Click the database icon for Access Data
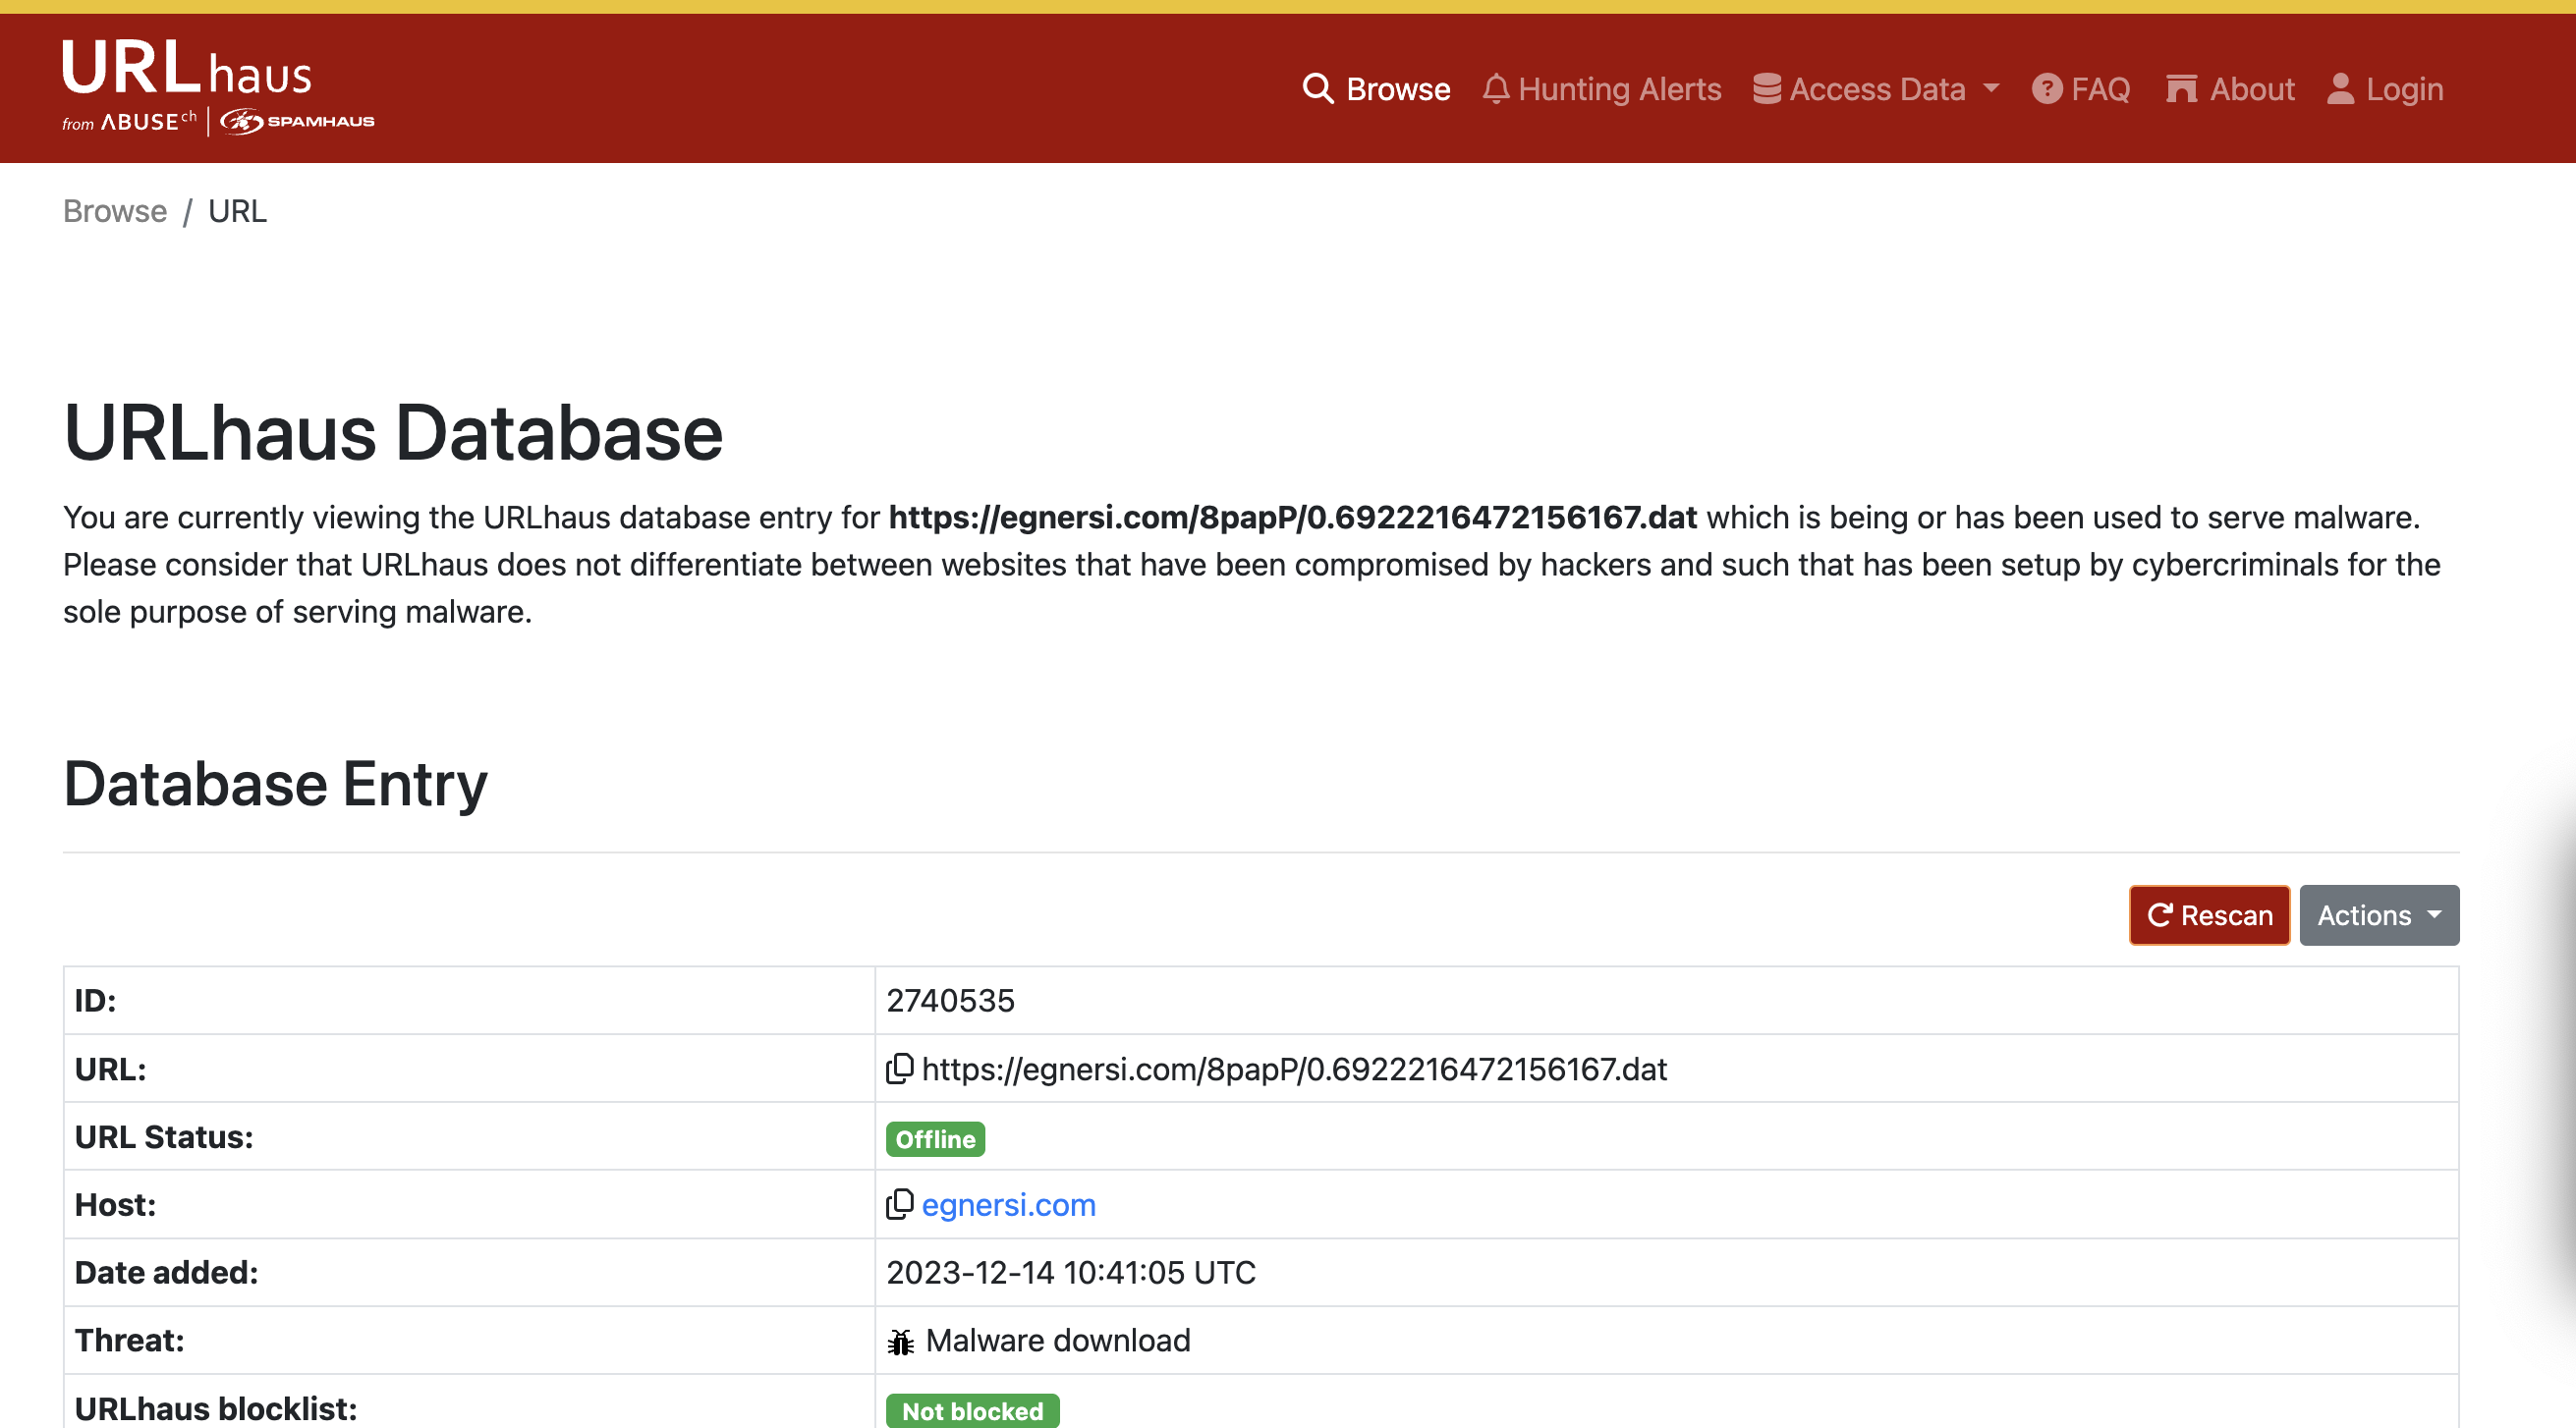 tap(1766, 89)
